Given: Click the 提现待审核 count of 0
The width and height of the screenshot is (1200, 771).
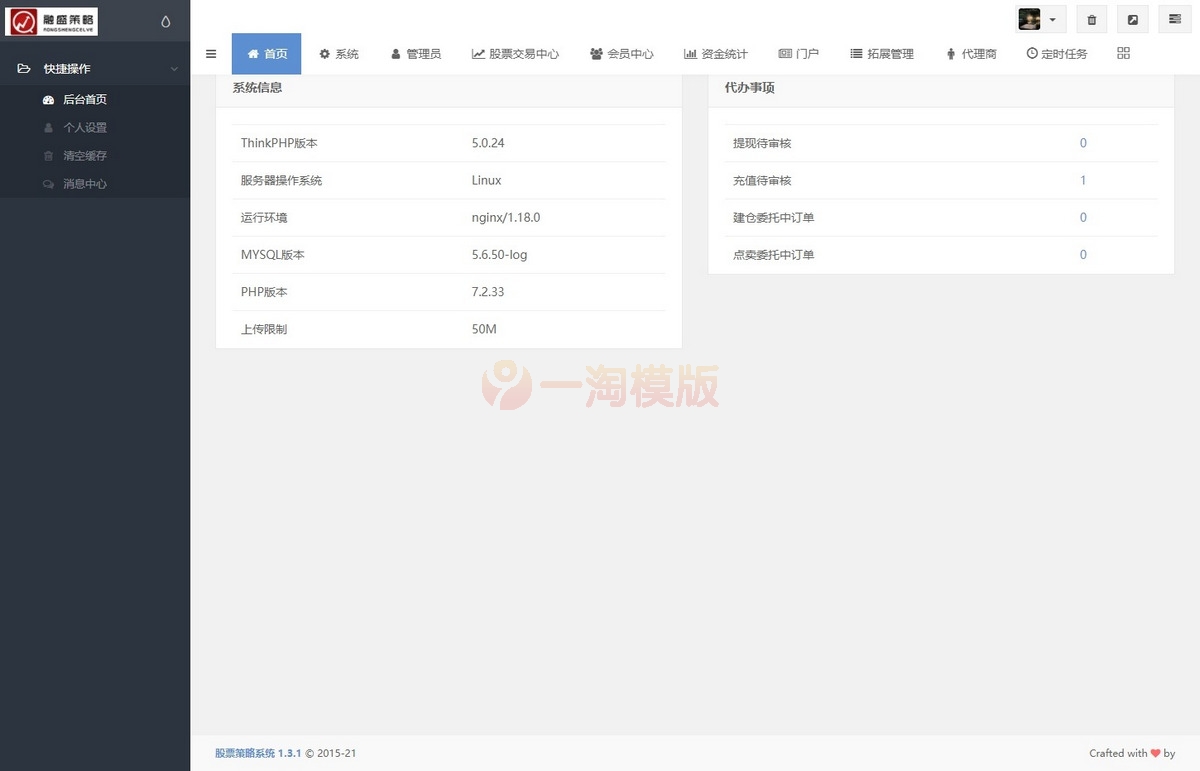Looking at the screenshot, I should click(x=1083, y=143).
